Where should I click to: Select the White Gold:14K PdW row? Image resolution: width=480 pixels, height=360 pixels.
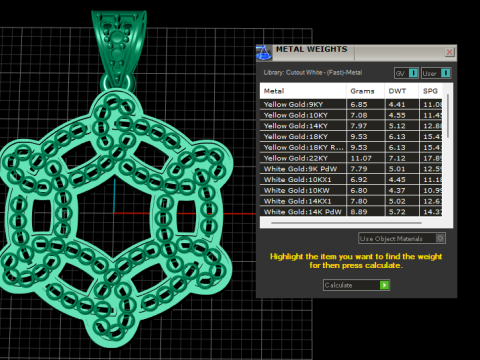tap(351, 212)
